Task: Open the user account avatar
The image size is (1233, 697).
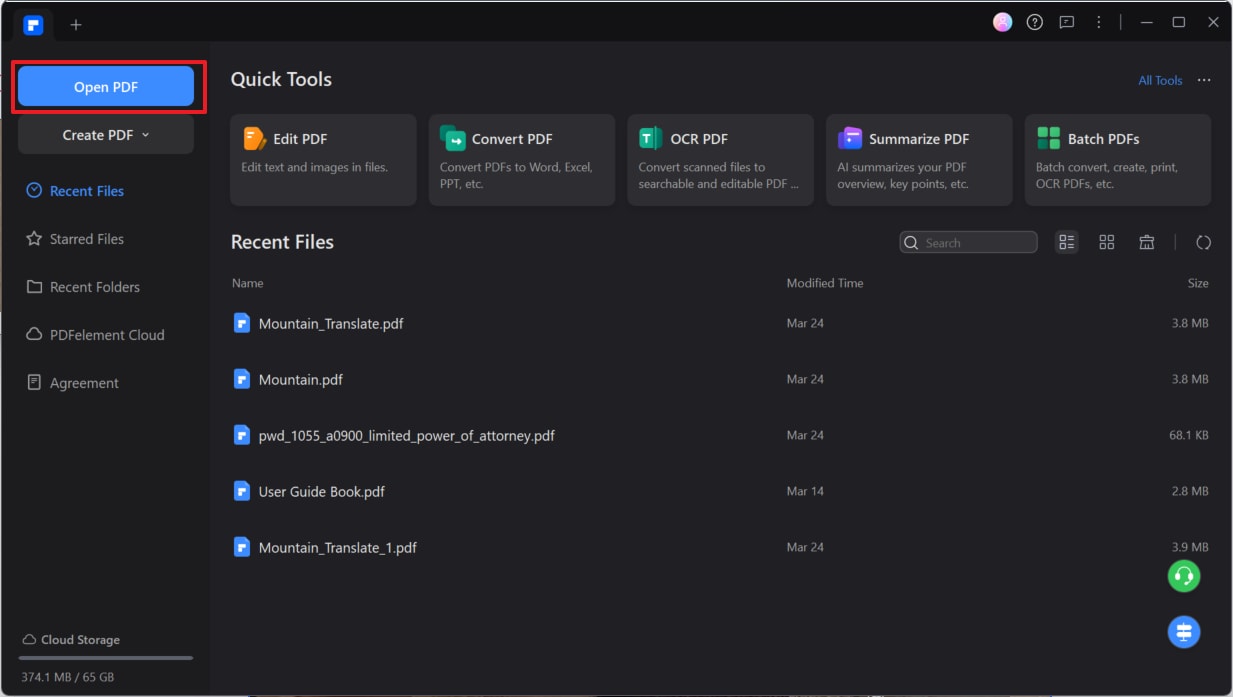Action: coord(1002,22)
